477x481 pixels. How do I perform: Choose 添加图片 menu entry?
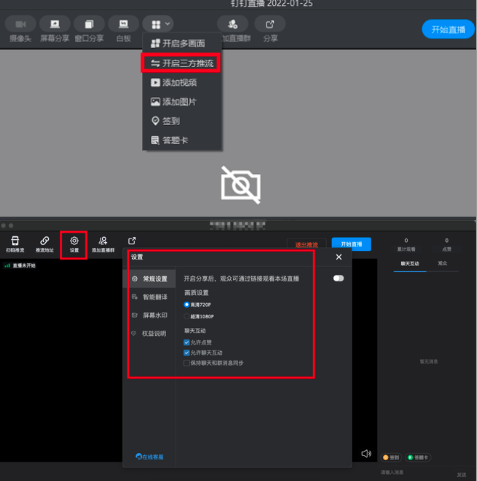coord(182,102)
